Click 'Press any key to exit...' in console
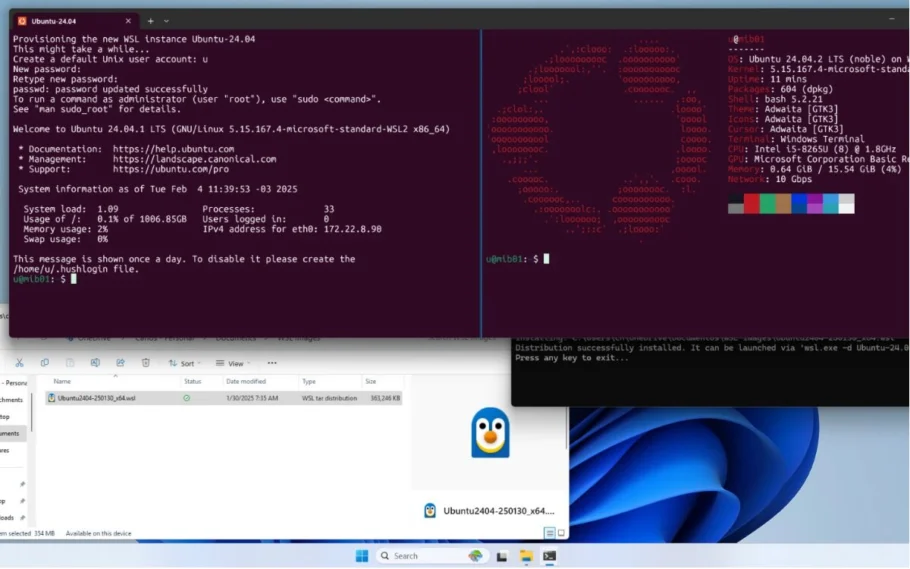The image size is (910, 569). click(x=572, y=358)
